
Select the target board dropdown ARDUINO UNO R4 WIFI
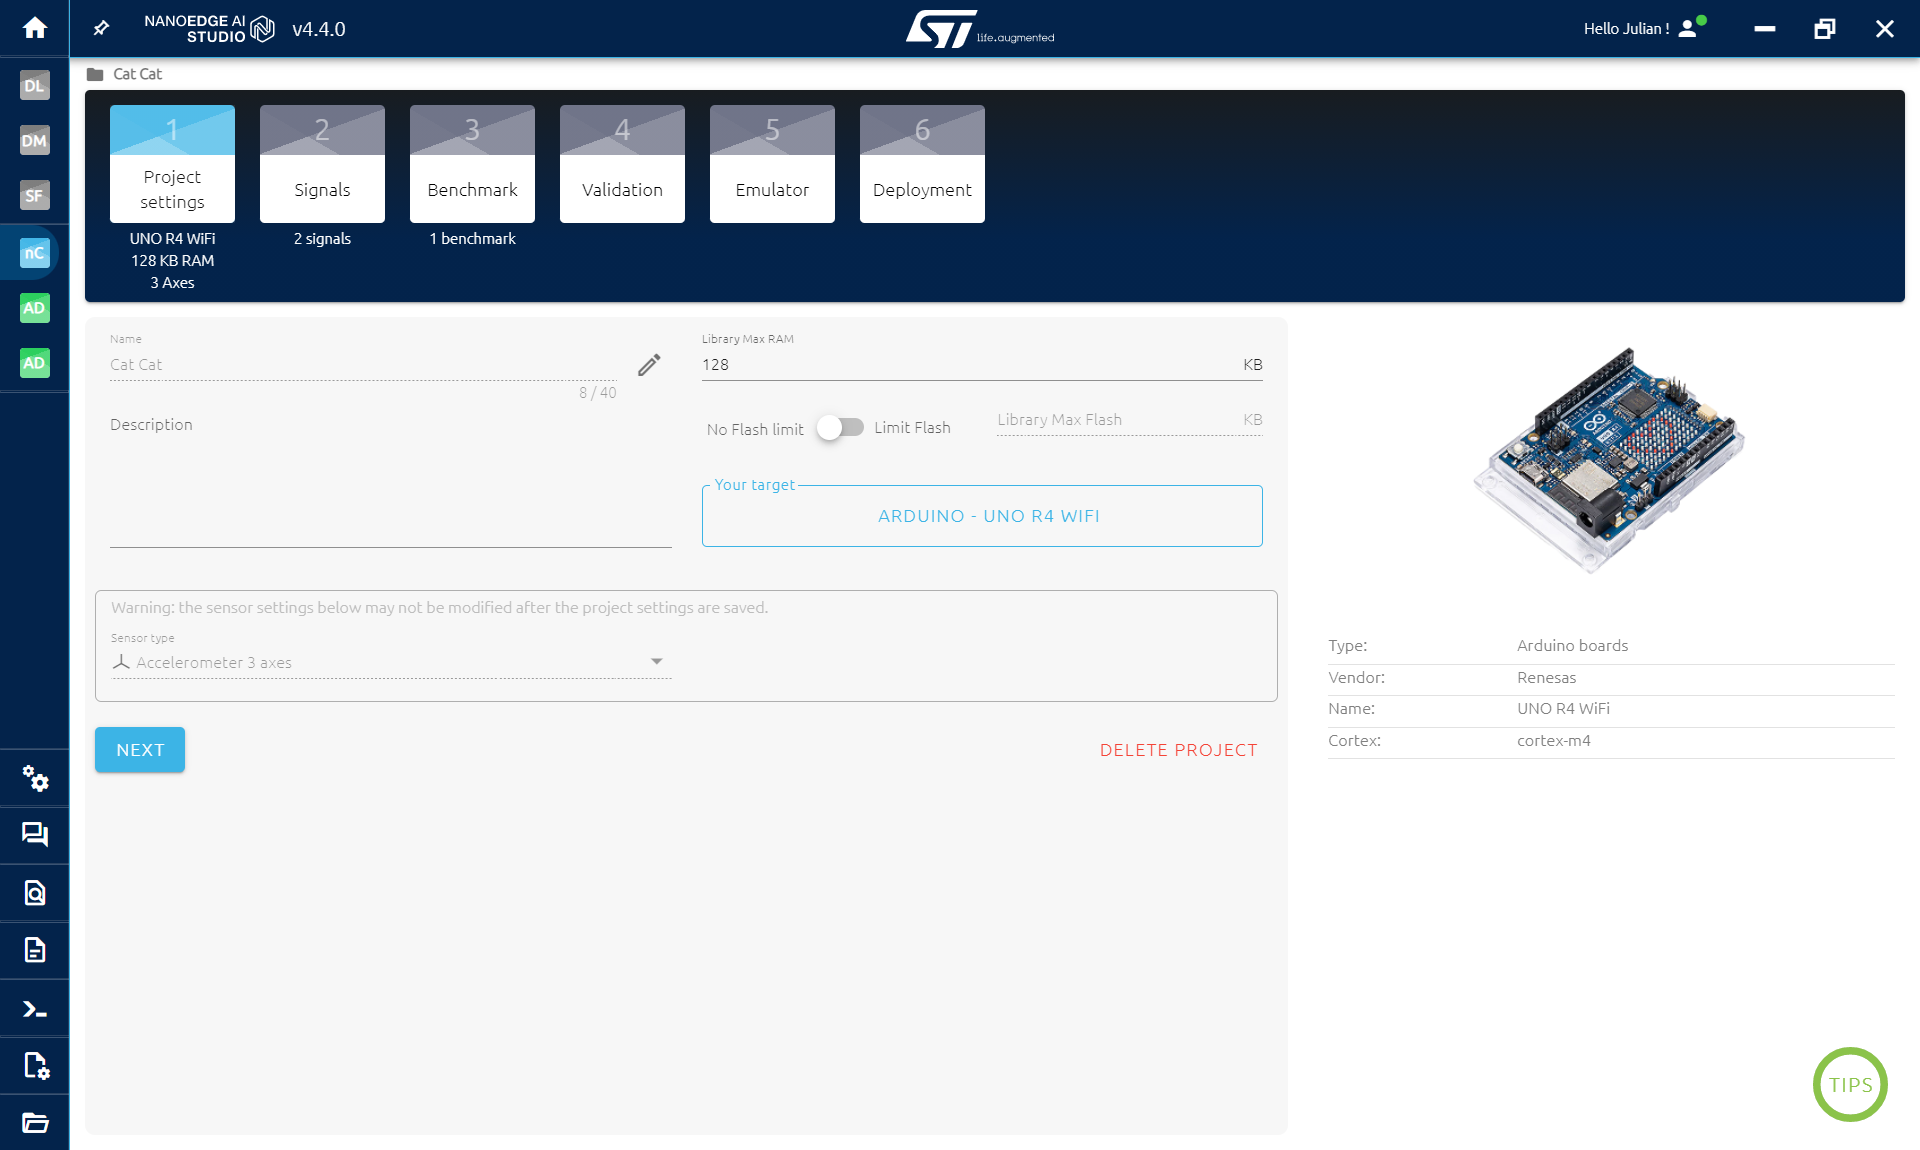tap(983, 516)
